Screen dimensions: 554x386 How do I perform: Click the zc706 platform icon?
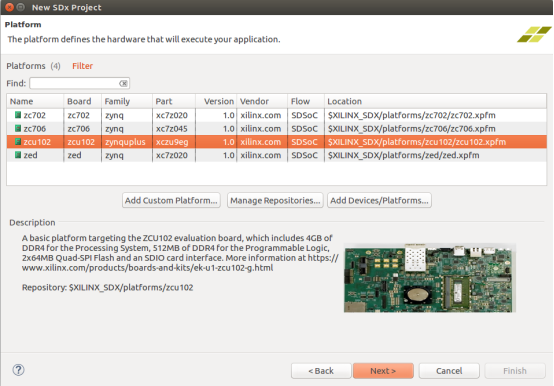pyautogui.click(x=18, y=129)
